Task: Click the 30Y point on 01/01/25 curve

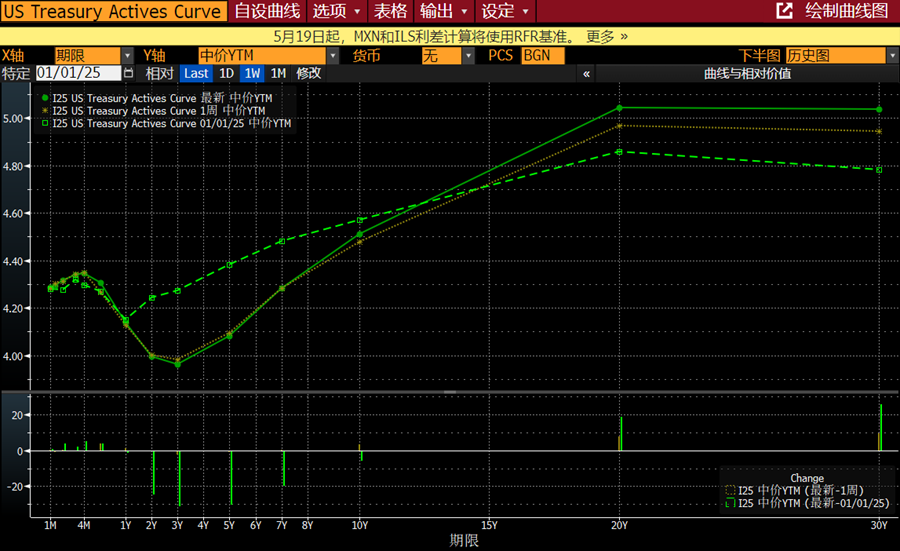Action: coord(879,170)
